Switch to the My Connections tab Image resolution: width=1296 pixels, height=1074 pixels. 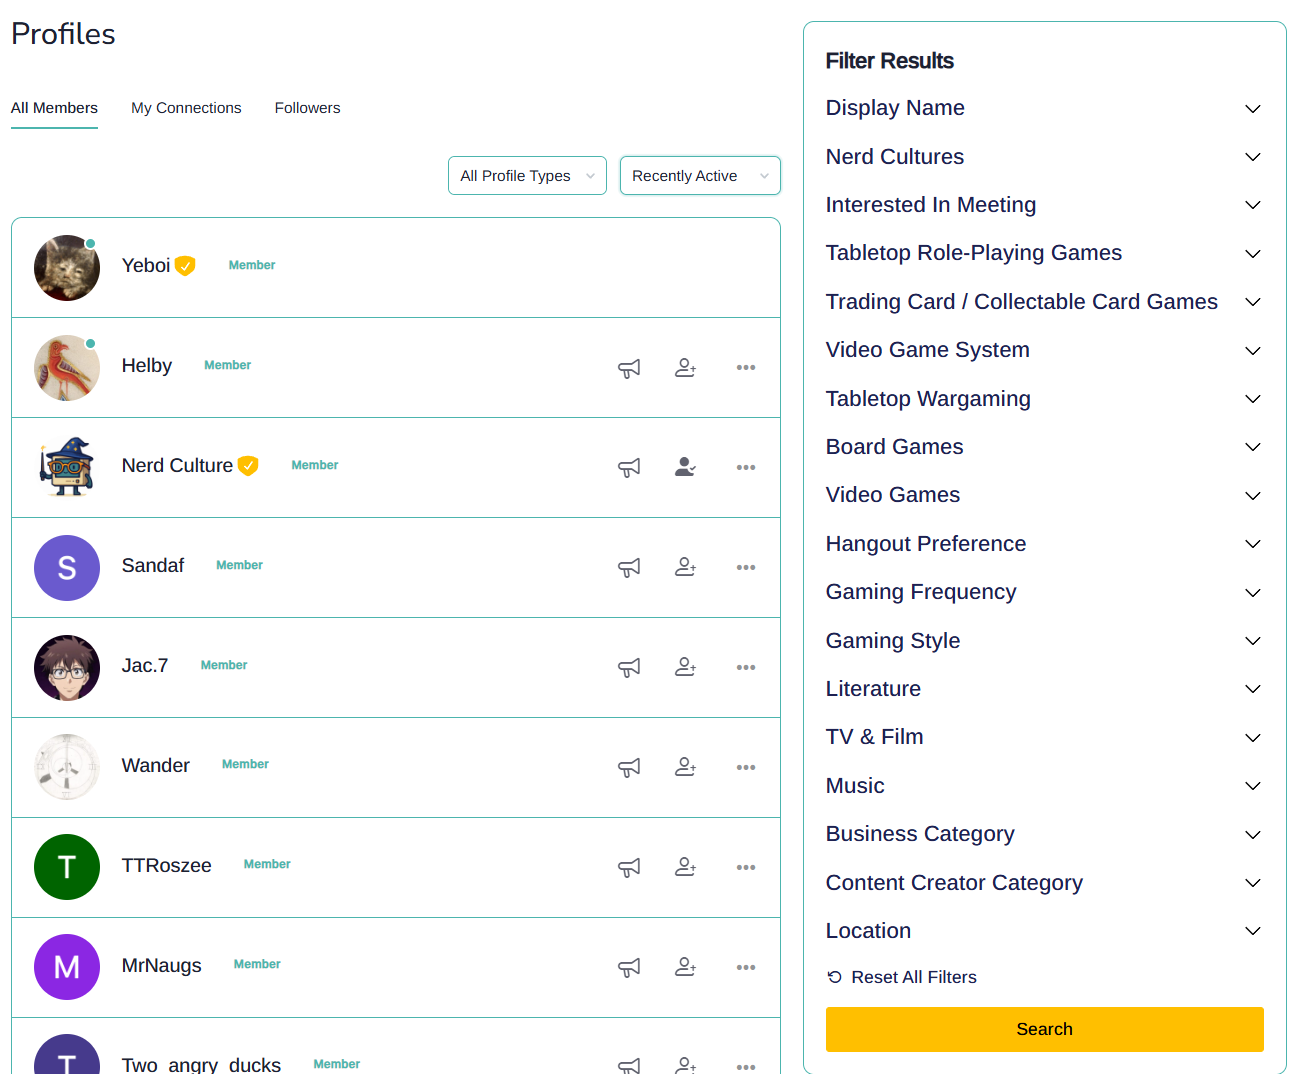click(186, 108)
